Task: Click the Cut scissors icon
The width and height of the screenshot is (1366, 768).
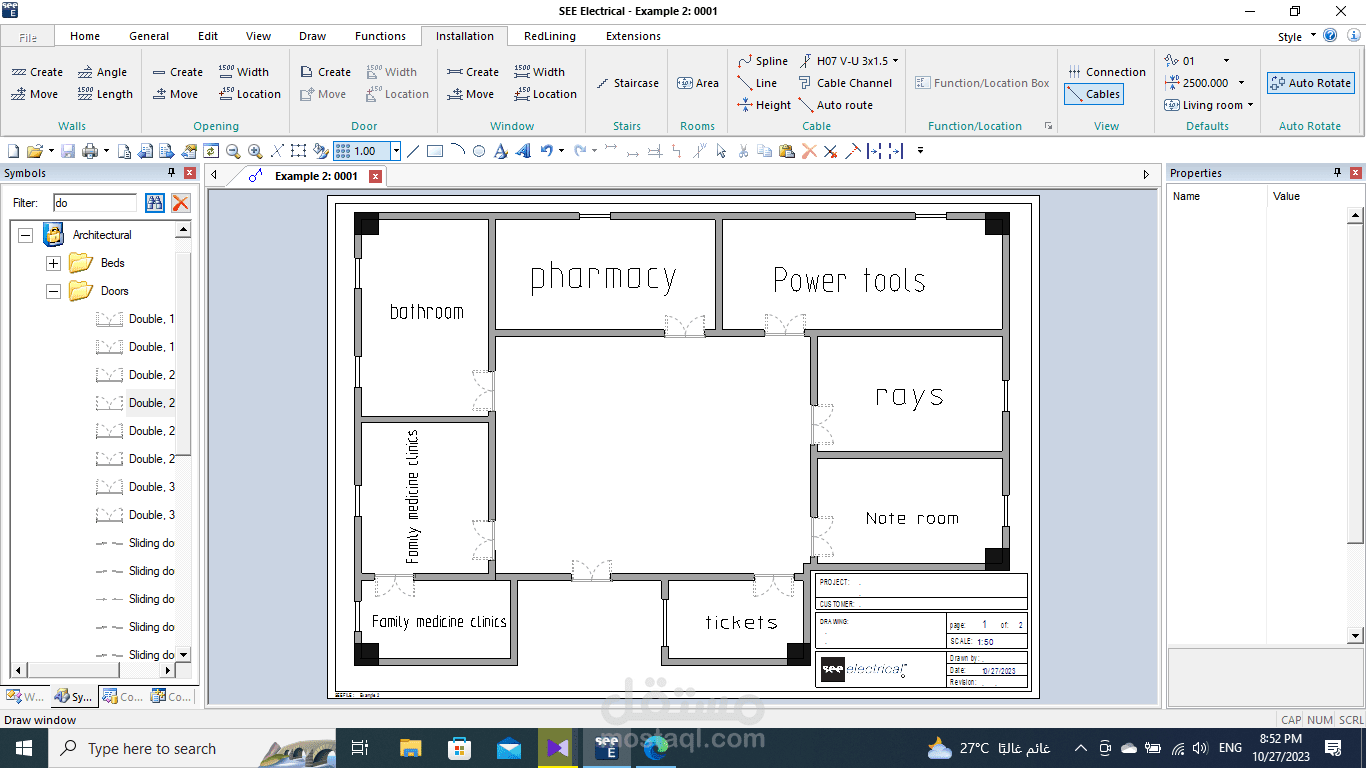Action: point(743,151)
